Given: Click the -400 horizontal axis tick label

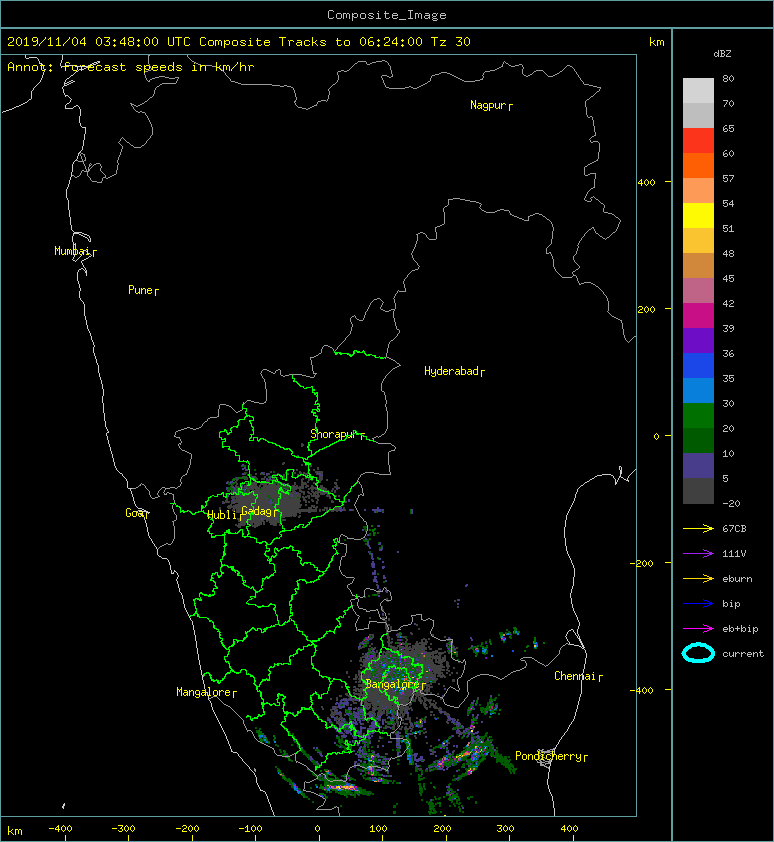Looking at the screenshot, I should (x=60, y=829).
